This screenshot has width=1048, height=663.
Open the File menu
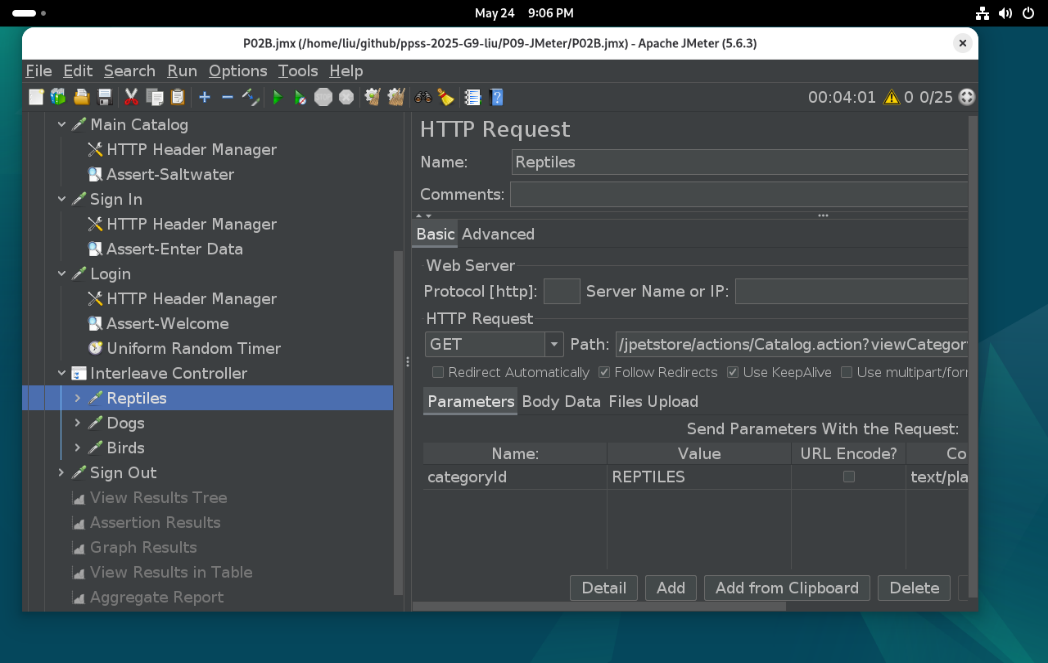point(39,71)
